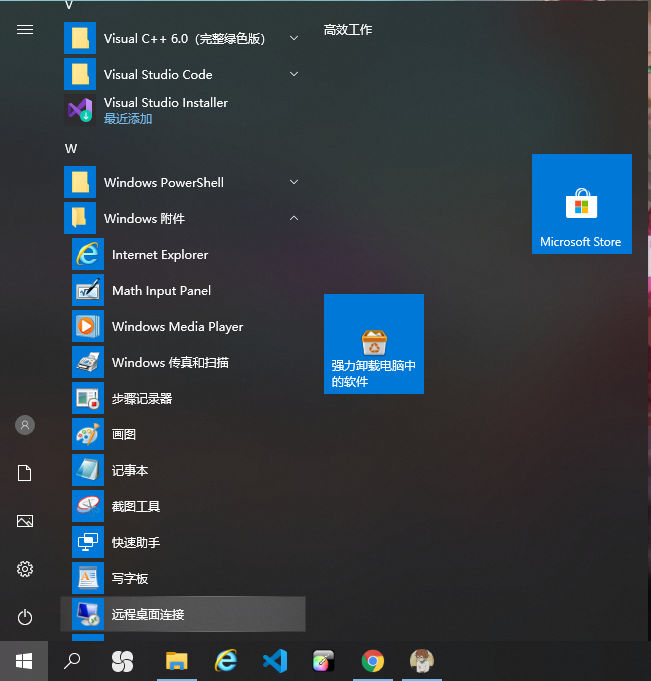Open the Microsoft Store tile

[x=582, y=204]
